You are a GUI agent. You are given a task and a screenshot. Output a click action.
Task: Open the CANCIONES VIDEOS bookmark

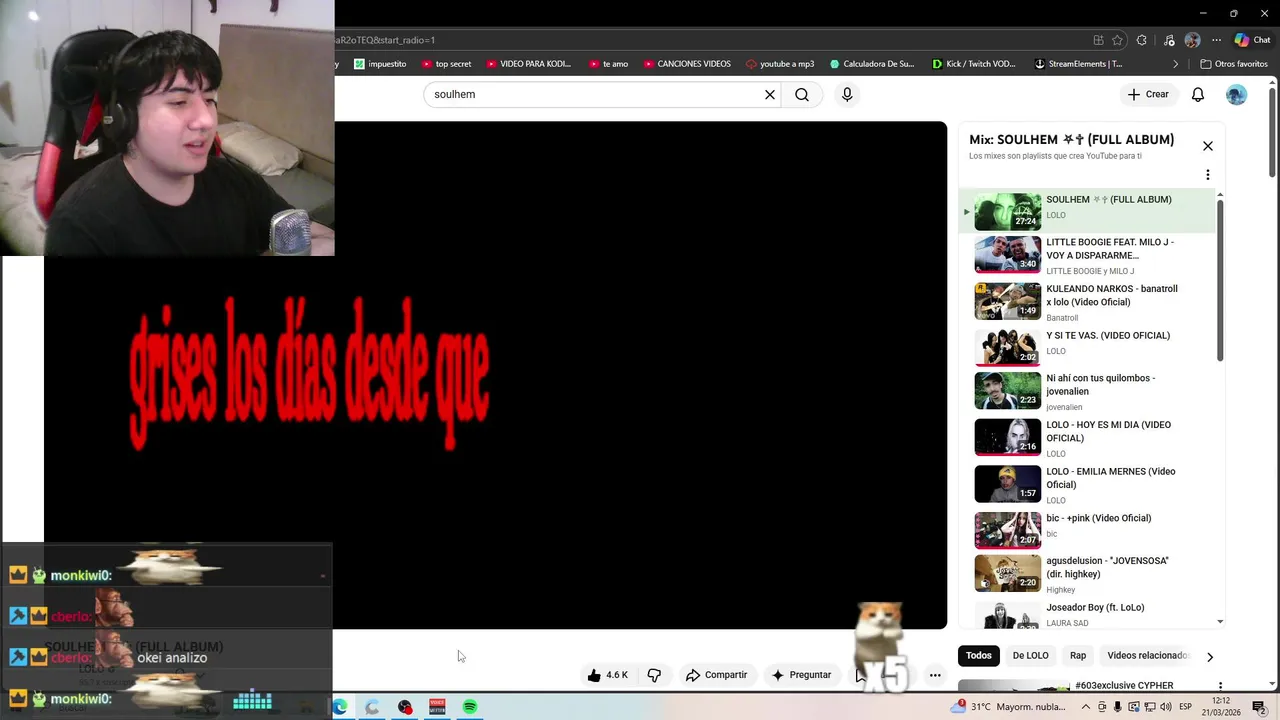[x=687, y=64]
